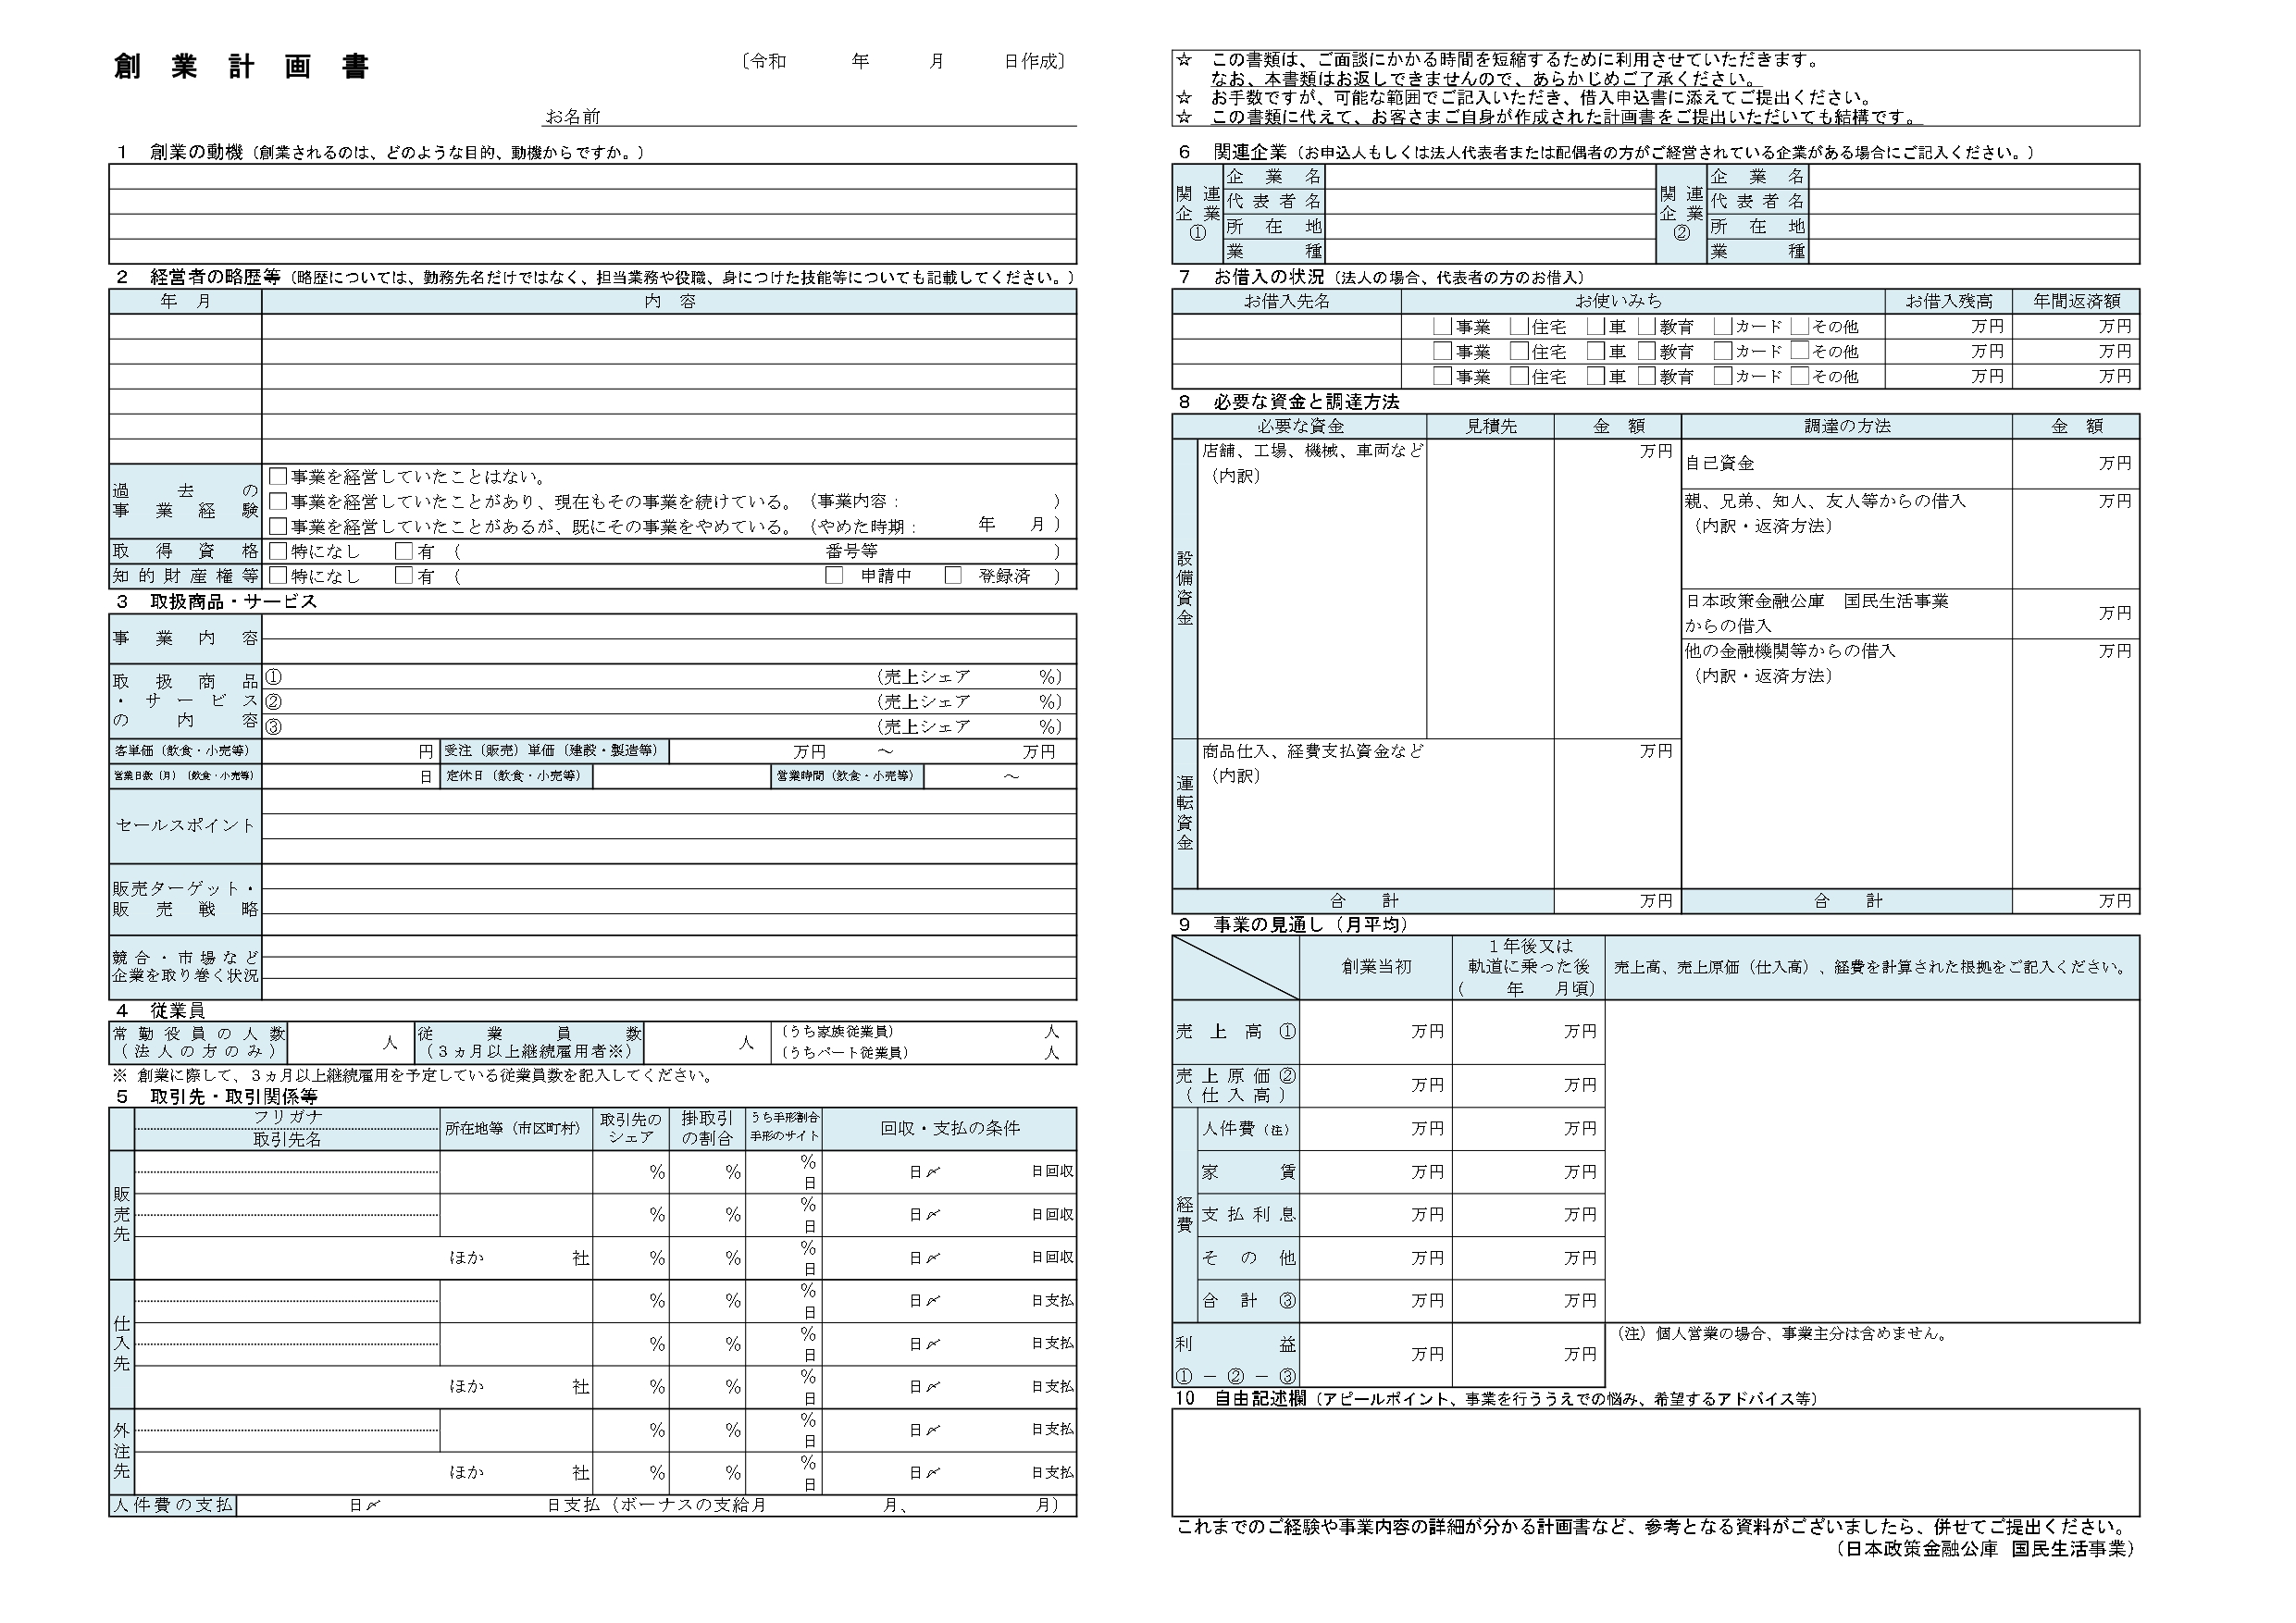This screenshot has height=1623, width=2296.
Task: Click the 自己資金 金額 cell
Action: pos(2060,464)
